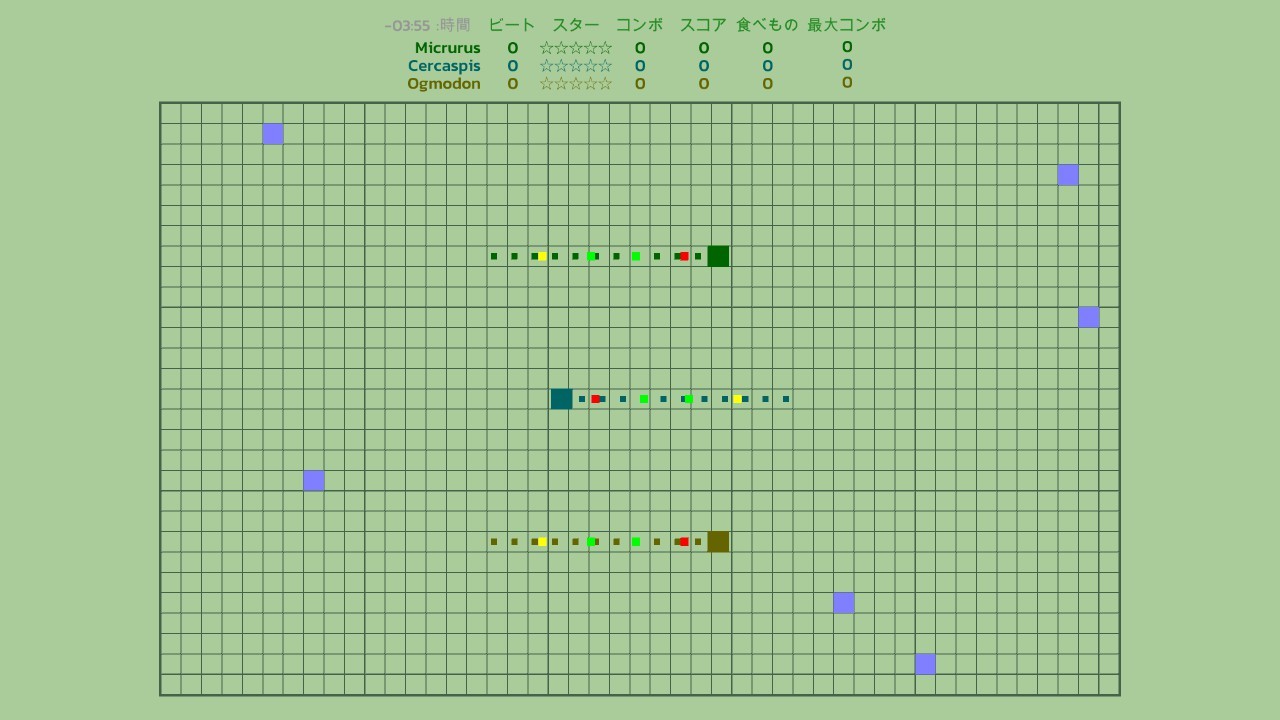Click the Cercaspis 食べもの value 0
1280x720 pixels.
click(x=768, y=66)
